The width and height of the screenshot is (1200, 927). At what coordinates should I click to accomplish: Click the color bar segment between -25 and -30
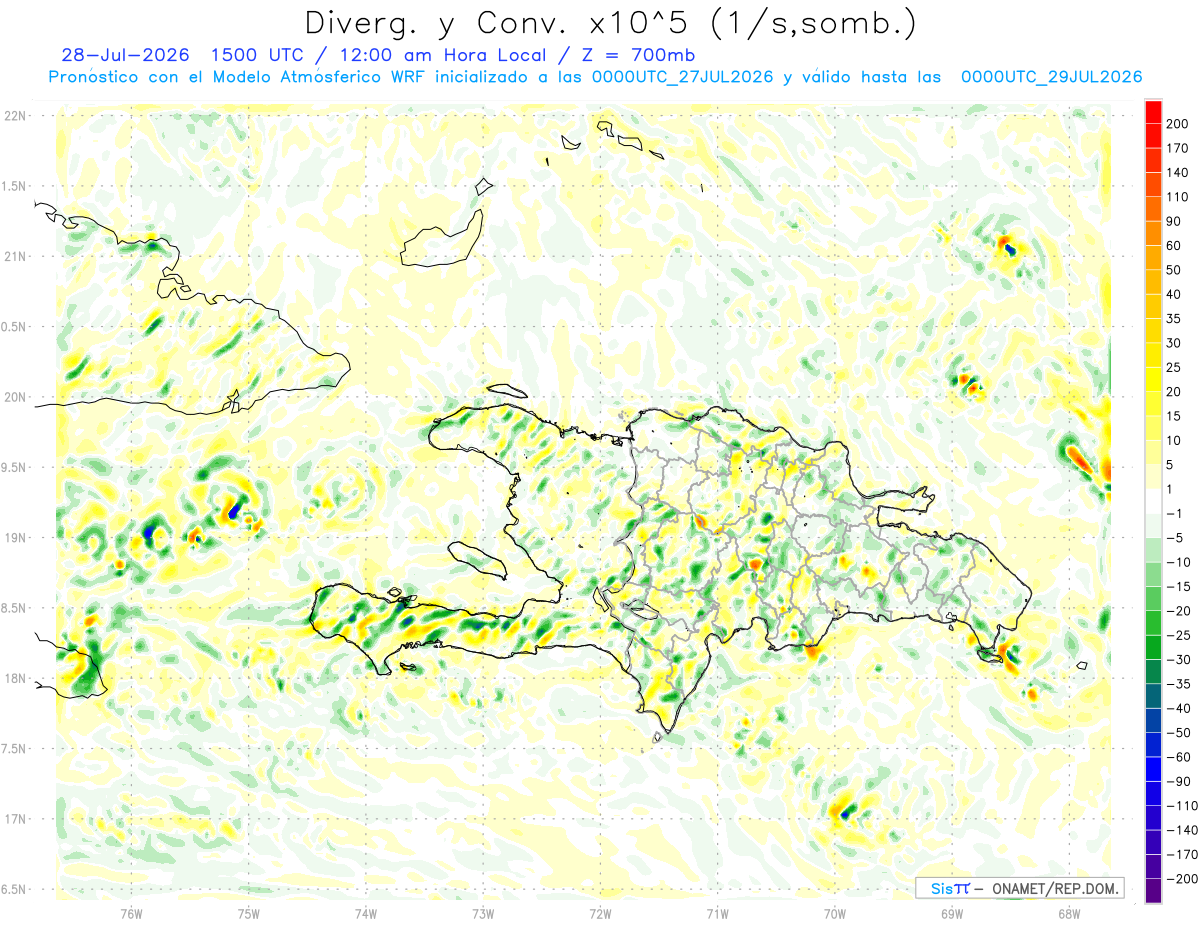[1153, 647]
